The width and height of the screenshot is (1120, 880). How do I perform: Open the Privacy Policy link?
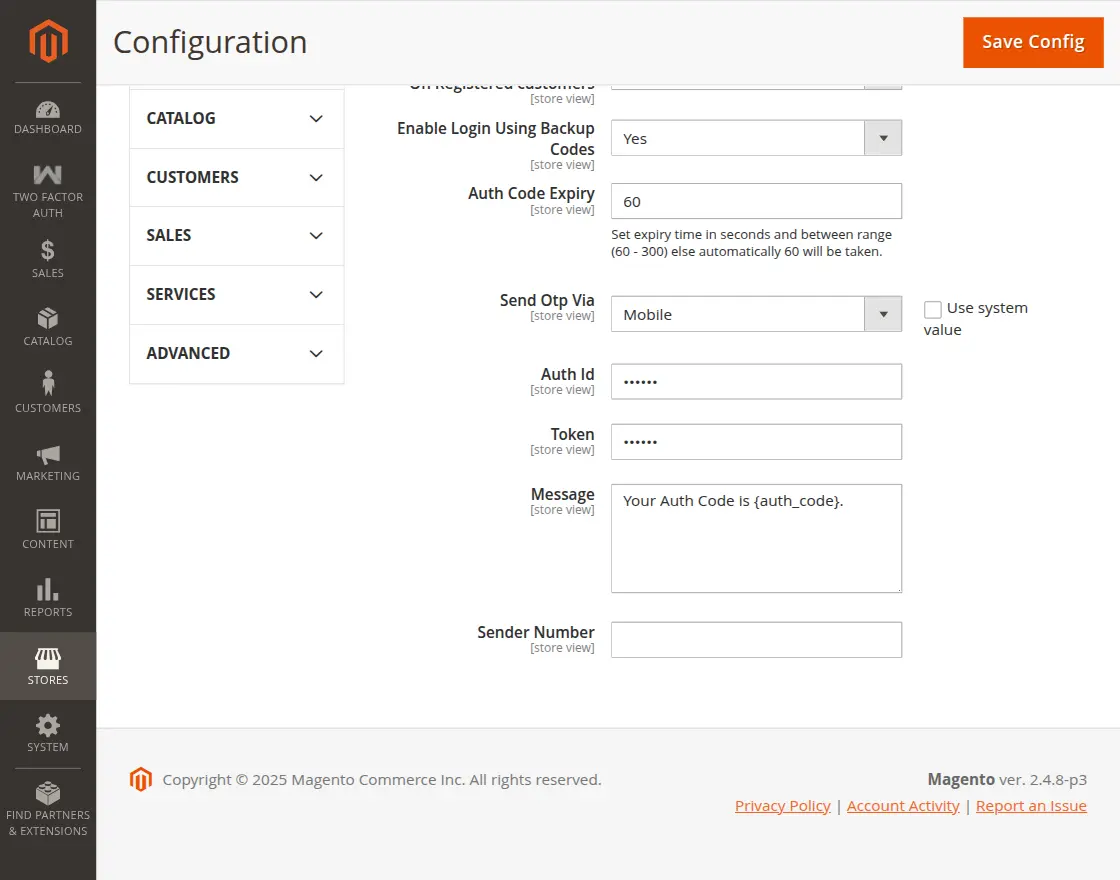[782, 805]
